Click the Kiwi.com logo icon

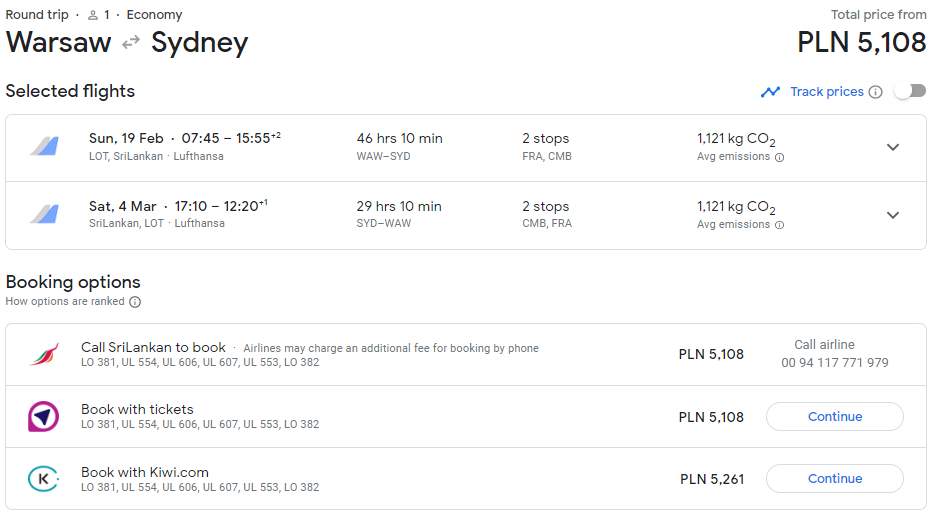click(x=43, y=478)
